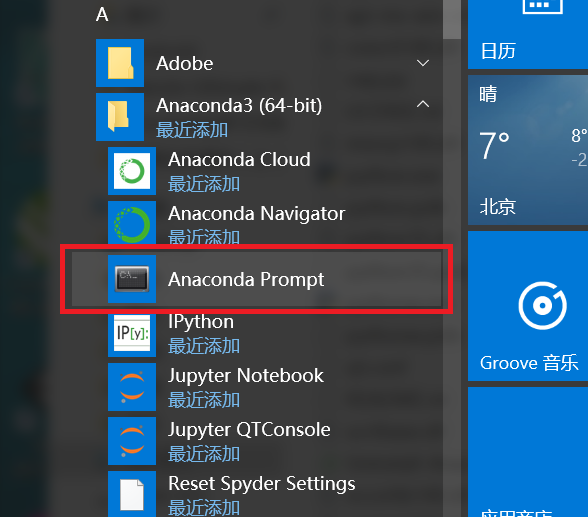This screenshot has height=517, width=588.
Task: Click the Jupyter QTConsole icon
Action: coord(132,441)
